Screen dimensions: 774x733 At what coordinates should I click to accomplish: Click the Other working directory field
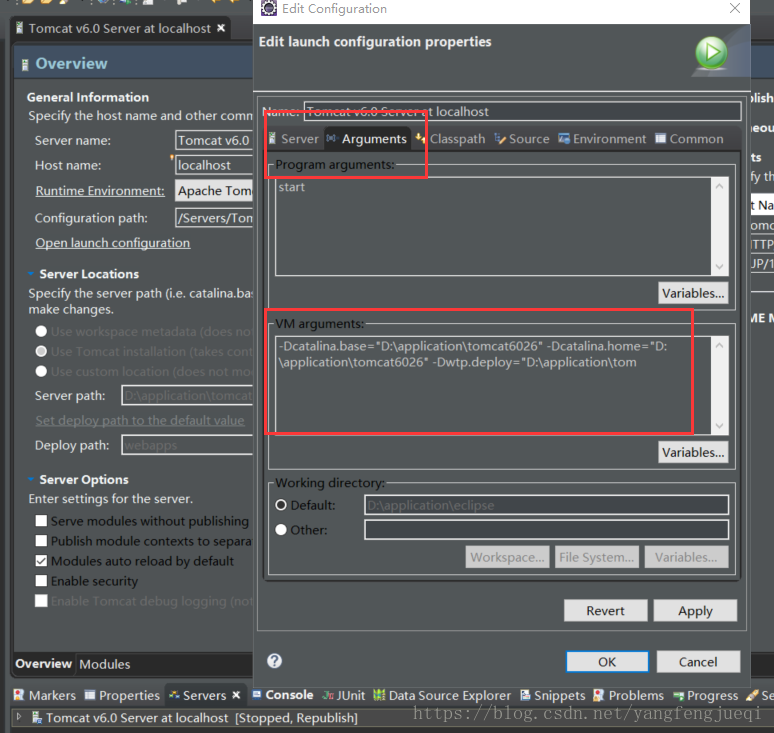[546, 530]
